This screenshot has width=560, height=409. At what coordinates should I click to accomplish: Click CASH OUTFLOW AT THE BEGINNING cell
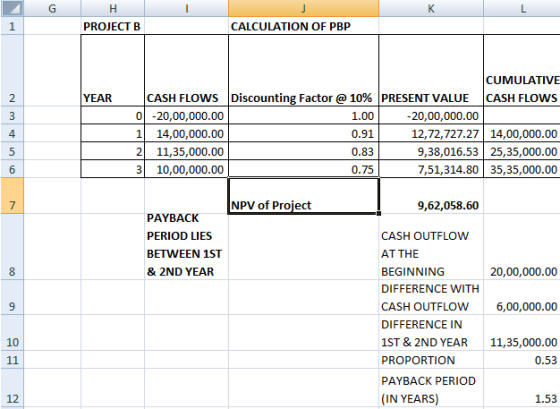pyautogui.click(x=431, y=247)
